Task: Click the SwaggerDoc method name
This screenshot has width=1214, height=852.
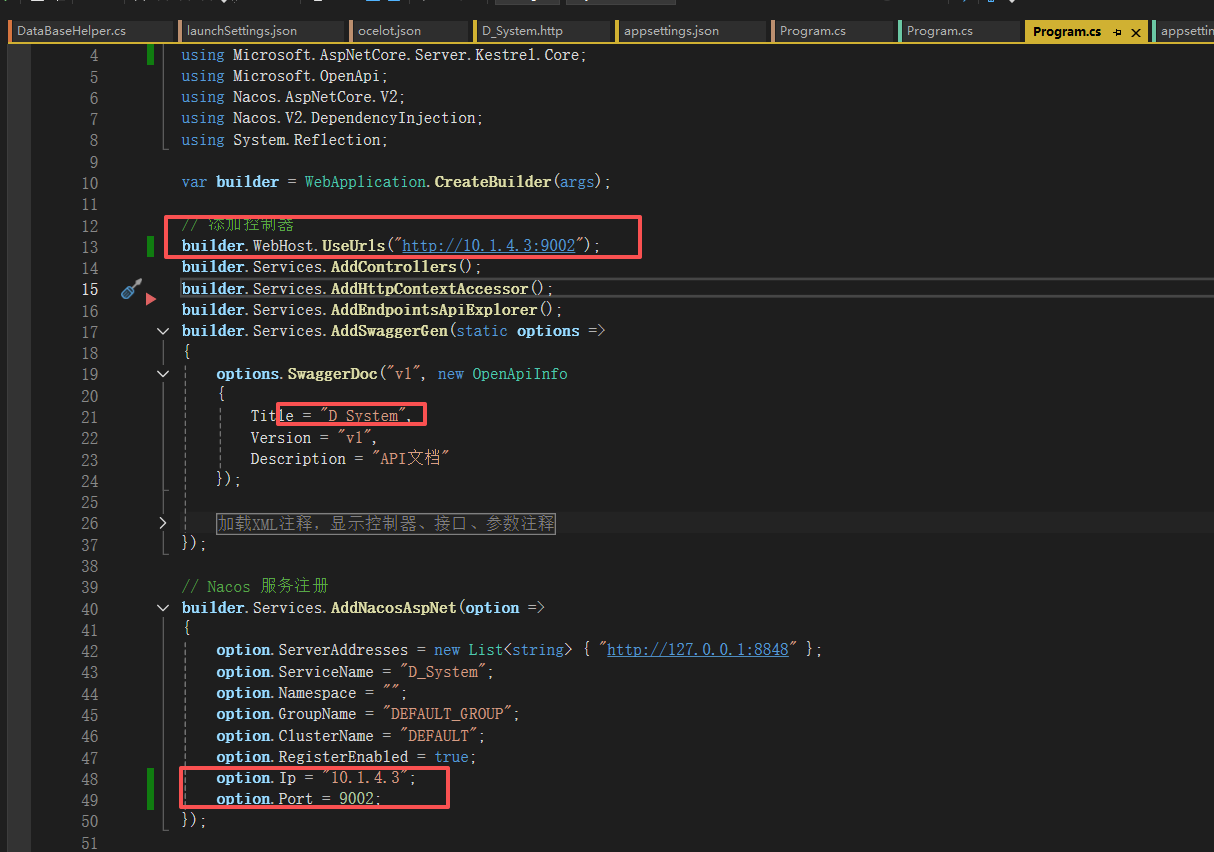Action: (333, 374)
